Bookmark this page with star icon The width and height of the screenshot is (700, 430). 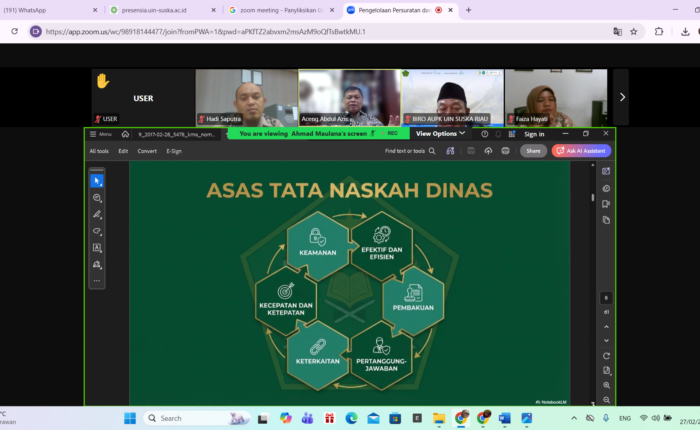click(x=634, y=31)
